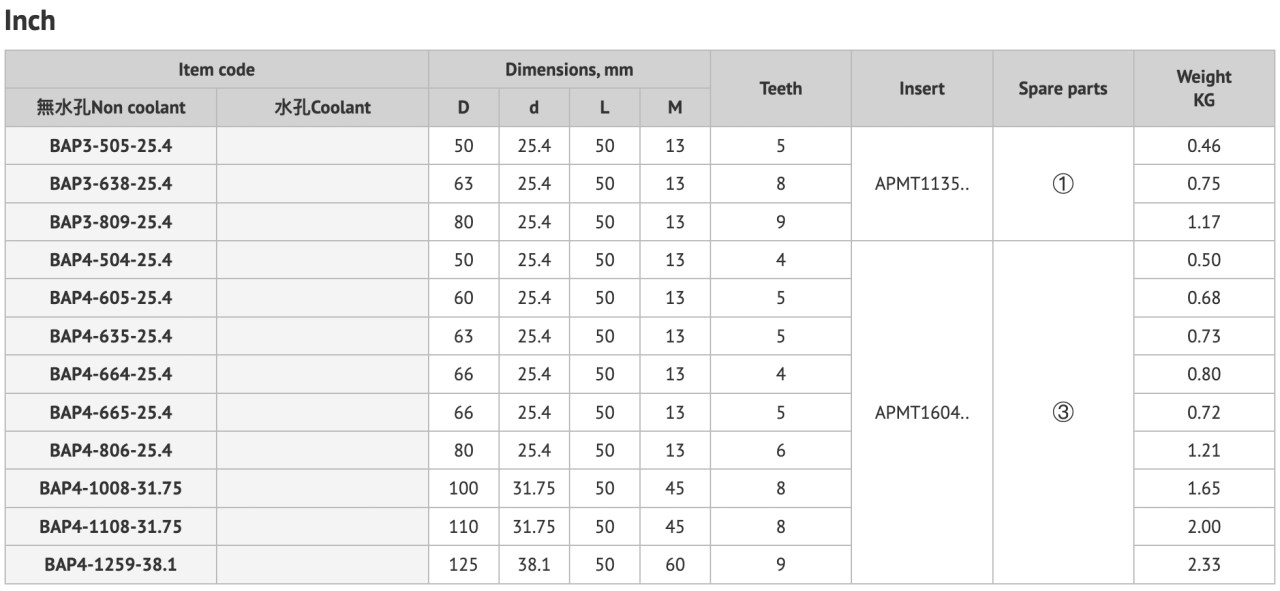The image size is (1280, 591).
Task: Click the Coolant sub-header
Action: [x=322, y=108]
